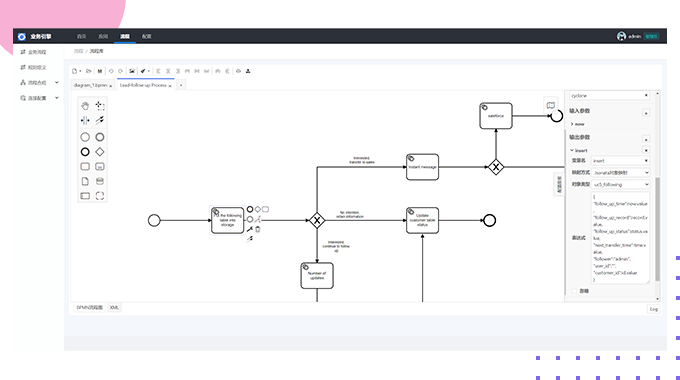Click the properties panel vertical scrollbar
Screen dimensions: 680x380
(x=657, y=229)
